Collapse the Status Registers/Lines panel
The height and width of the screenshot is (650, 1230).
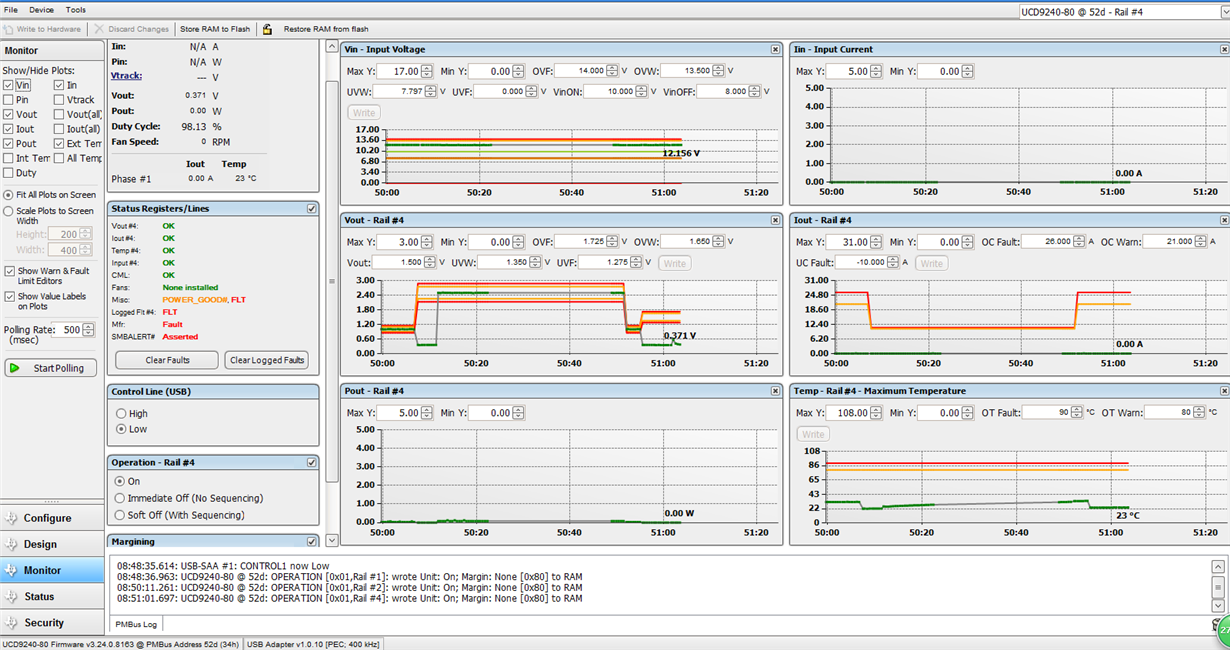[x=312, y=209]
